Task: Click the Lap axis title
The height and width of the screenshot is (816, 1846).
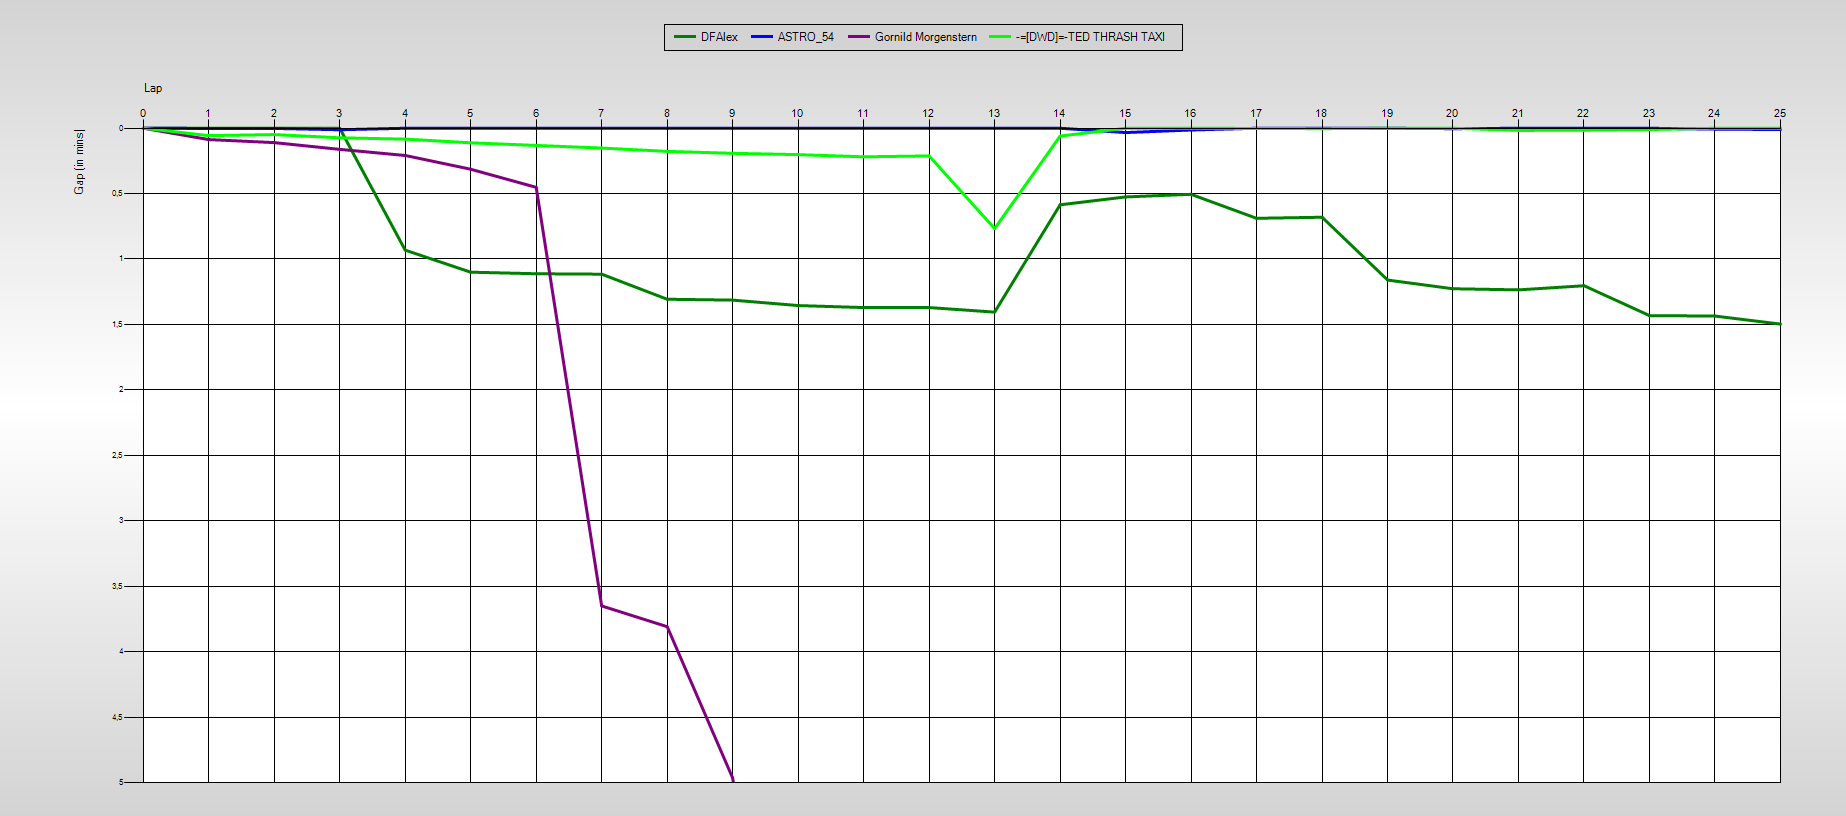Action: pyautogui.click(x=153, y=88)
